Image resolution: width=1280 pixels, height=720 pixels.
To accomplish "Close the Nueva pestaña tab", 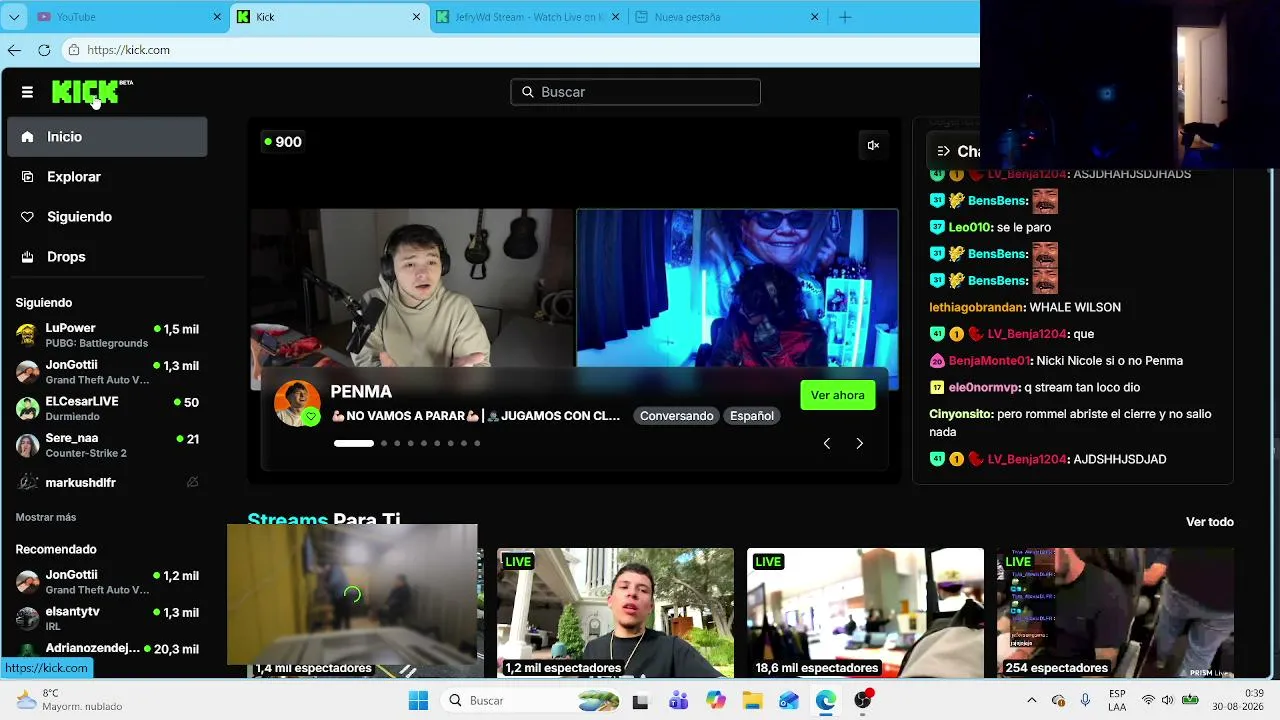I will pyautogui.click(x=815, y=17).
